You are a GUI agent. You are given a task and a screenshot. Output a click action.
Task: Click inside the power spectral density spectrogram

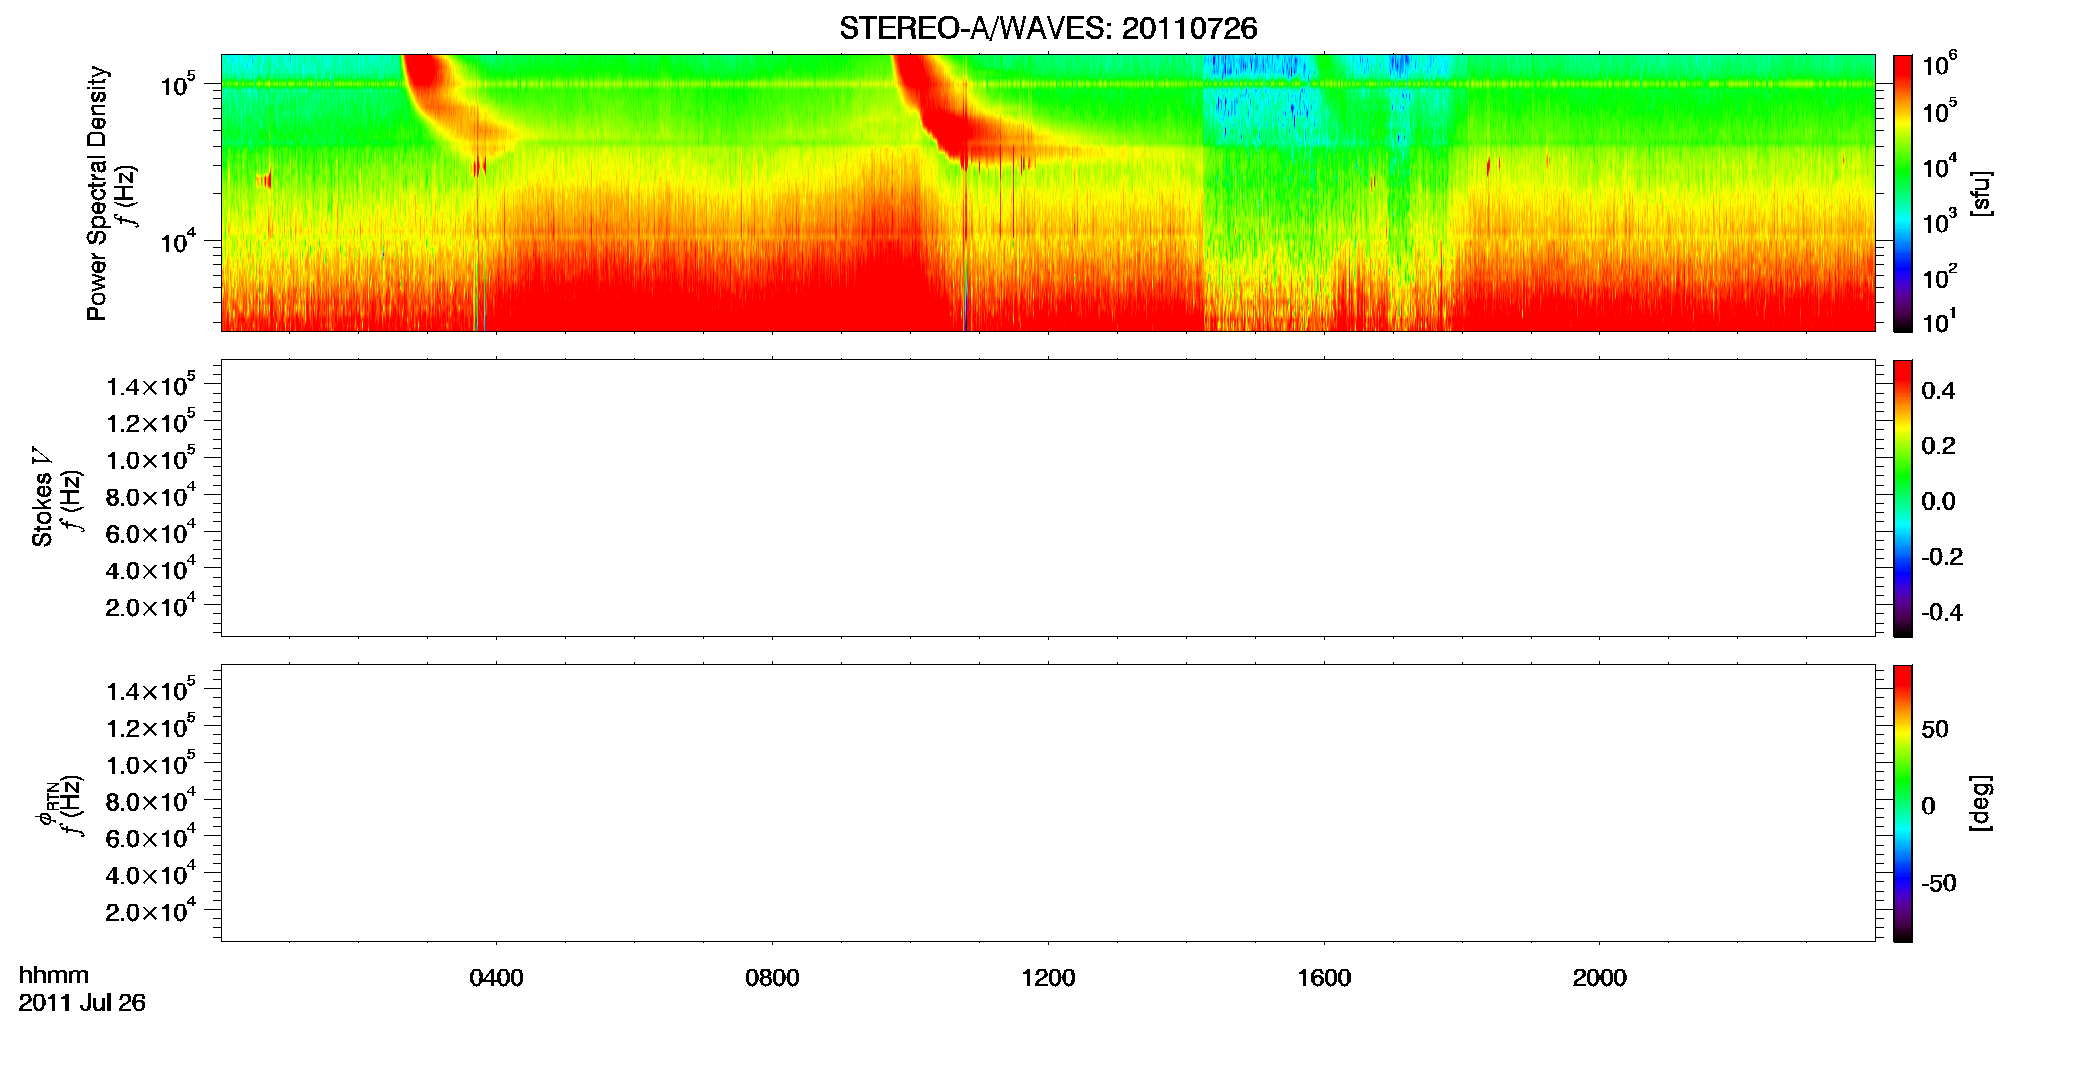coord(1048,193)
